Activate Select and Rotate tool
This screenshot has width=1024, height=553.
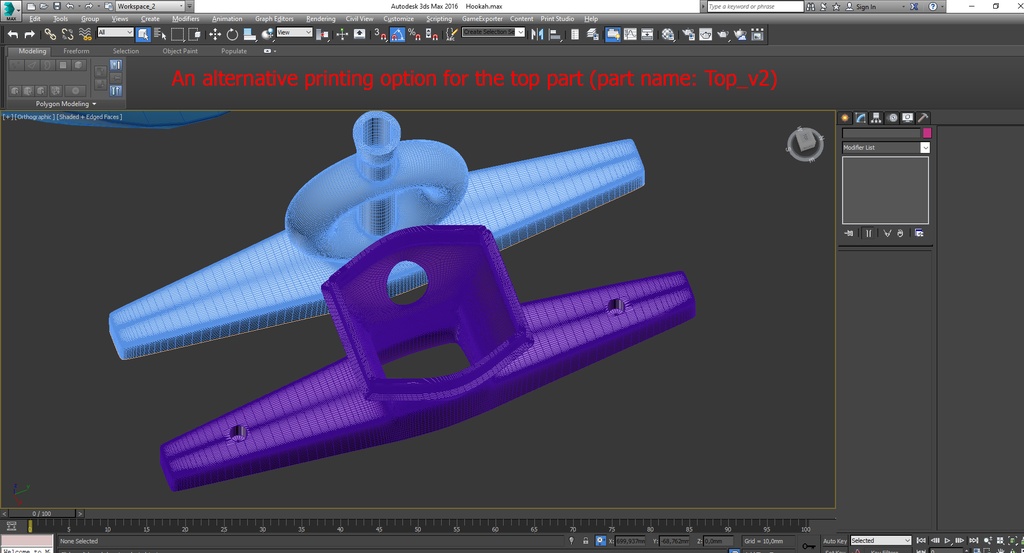click(232, 35)
